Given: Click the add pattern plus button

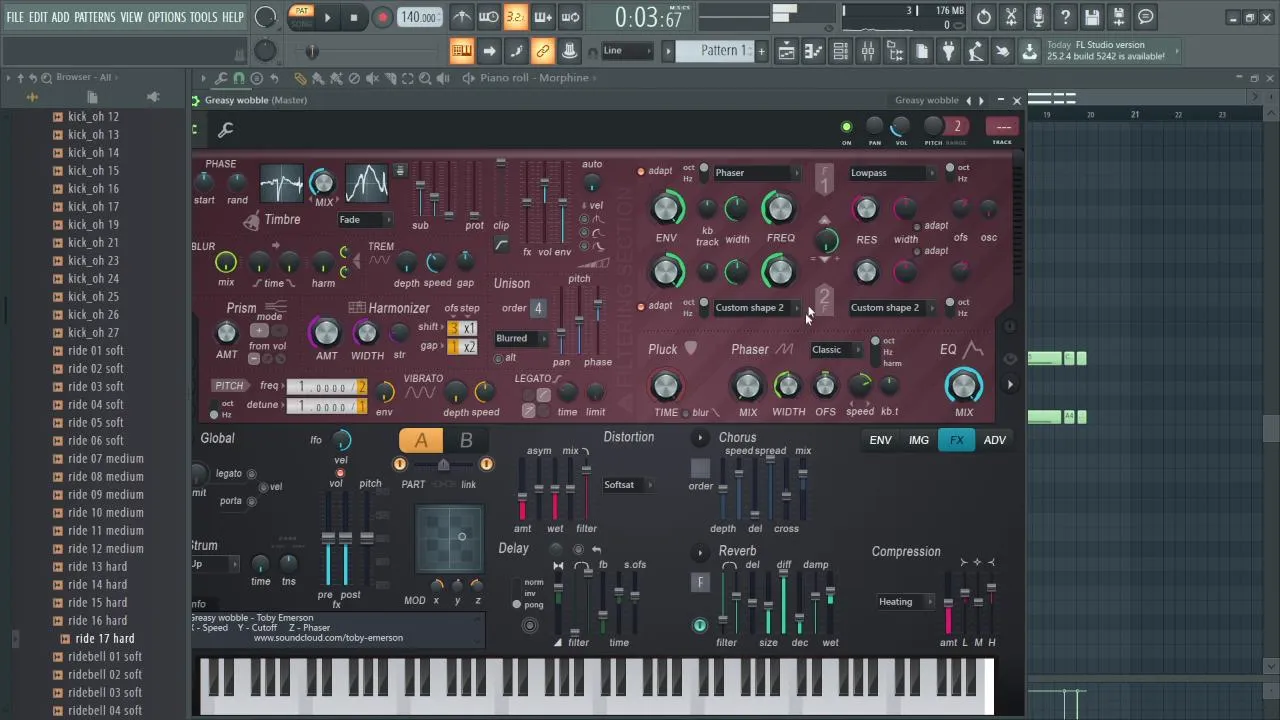Looking at the screenshot, I should coord(761,51).
